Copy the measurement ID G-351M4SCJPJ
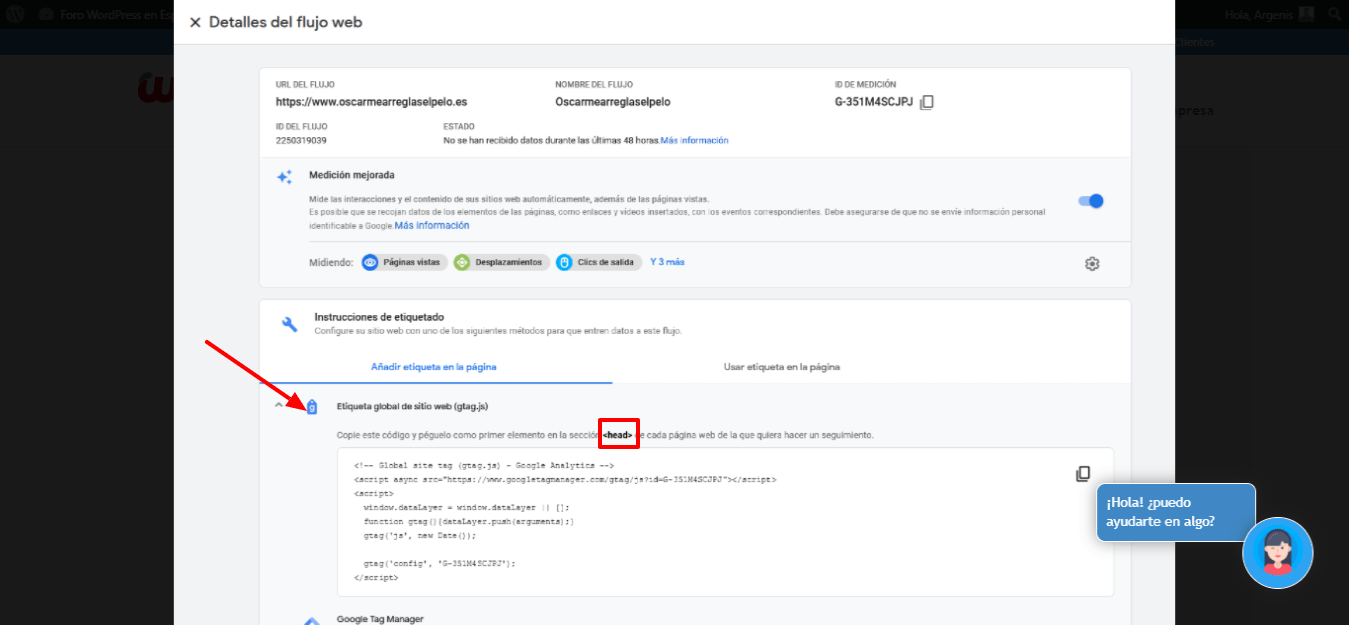1349x625 pixels. [x=927, y=102]
